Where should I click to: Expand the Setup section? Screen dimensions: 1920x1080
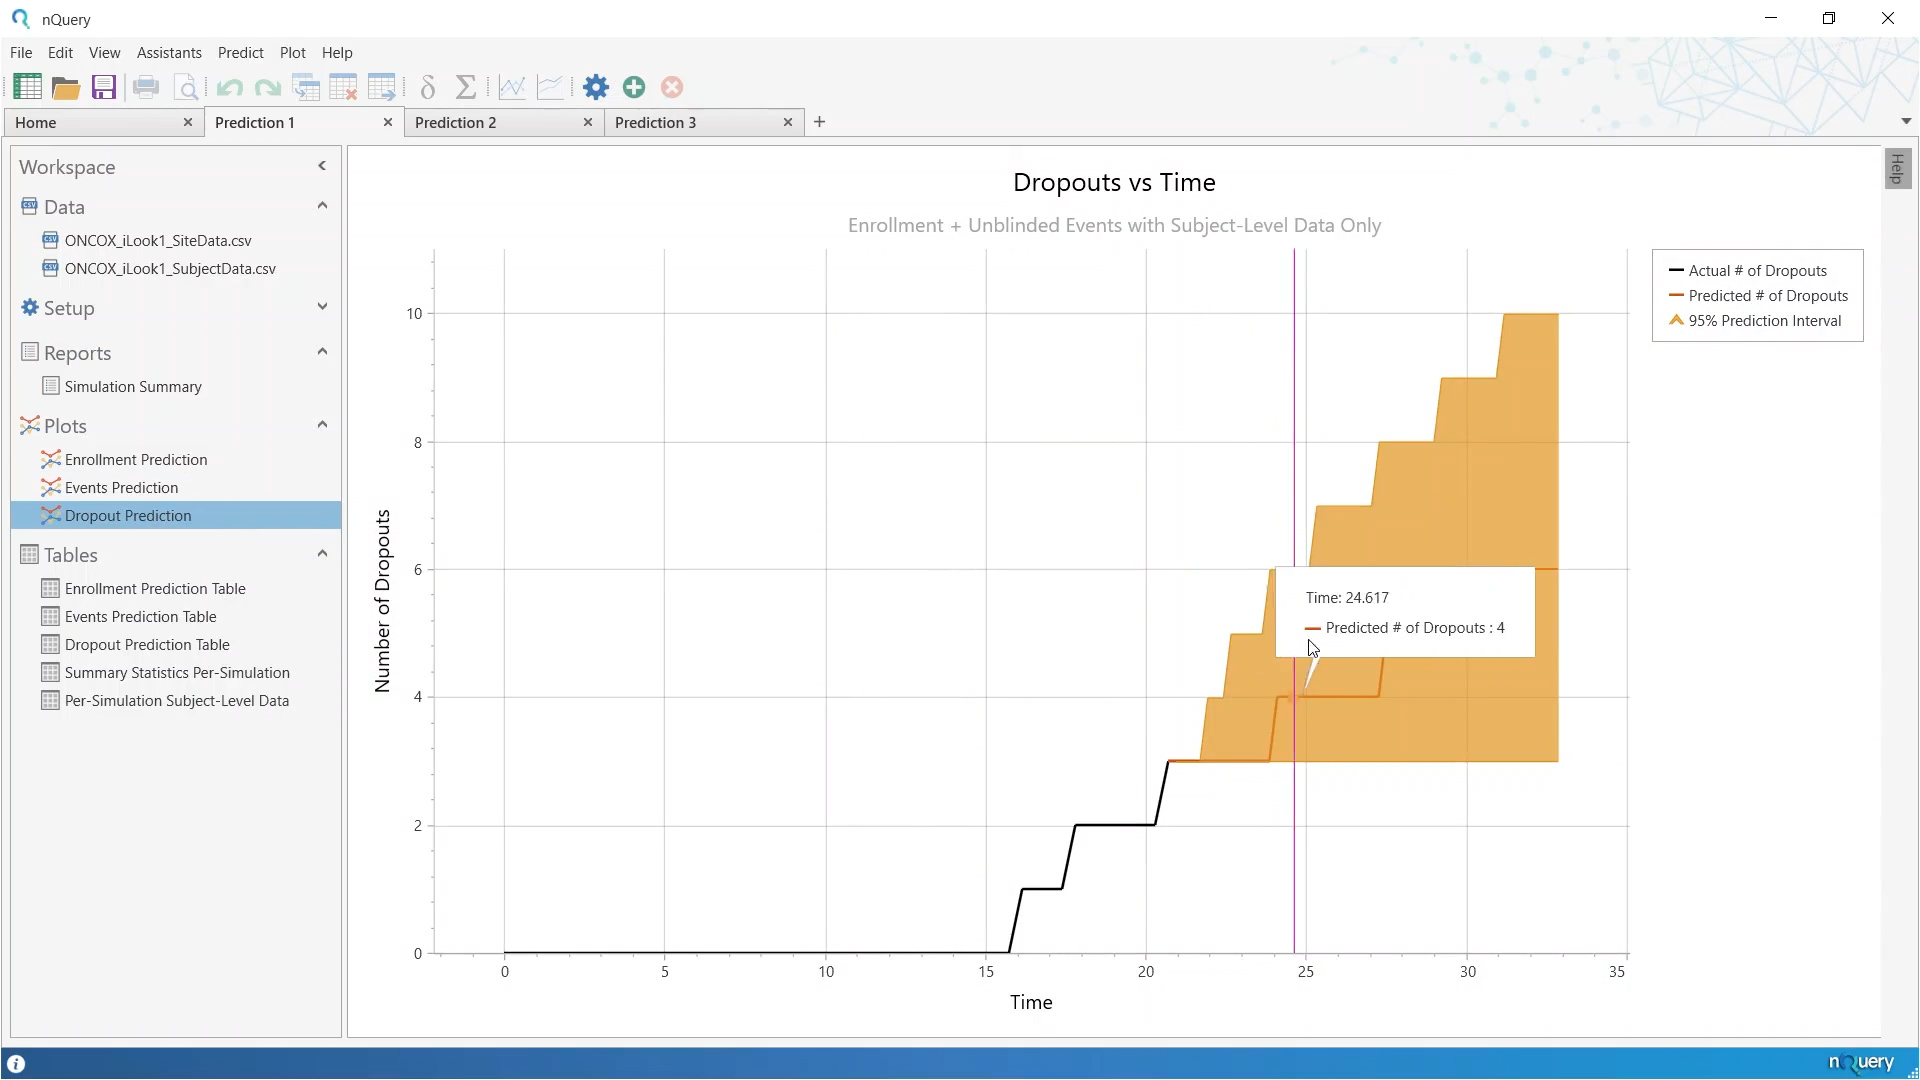(x=322, y=307)
